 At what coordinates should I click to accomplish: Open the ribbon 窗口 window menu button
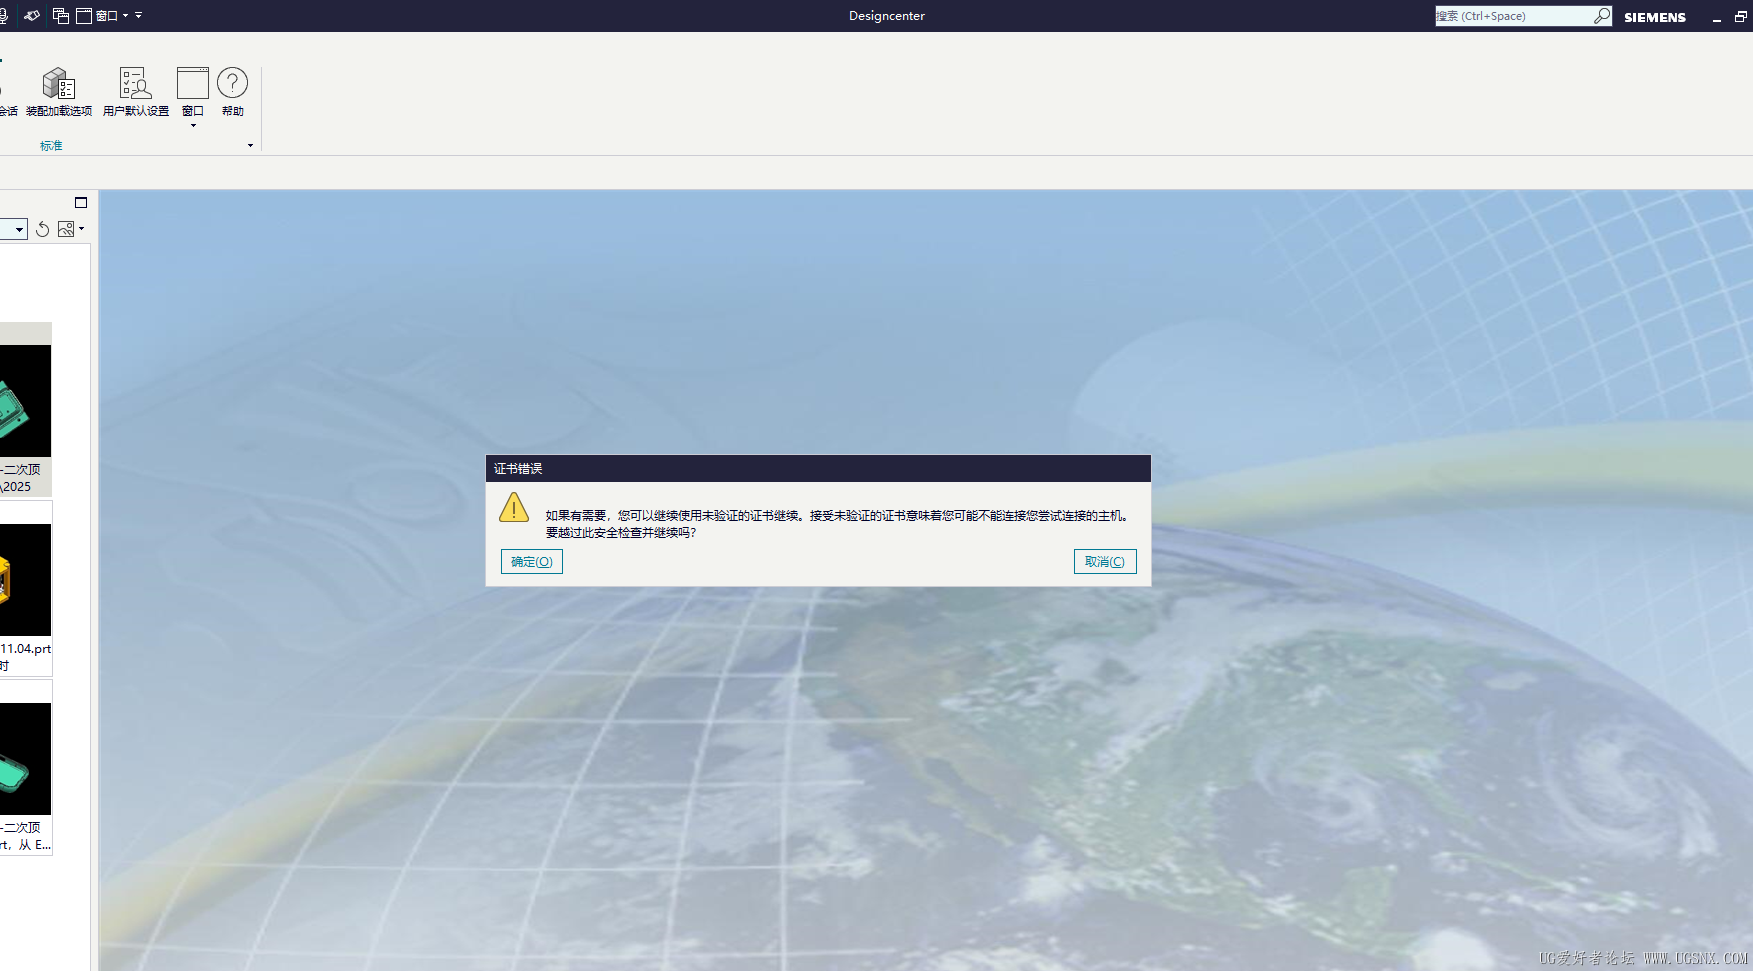(193, 96)
